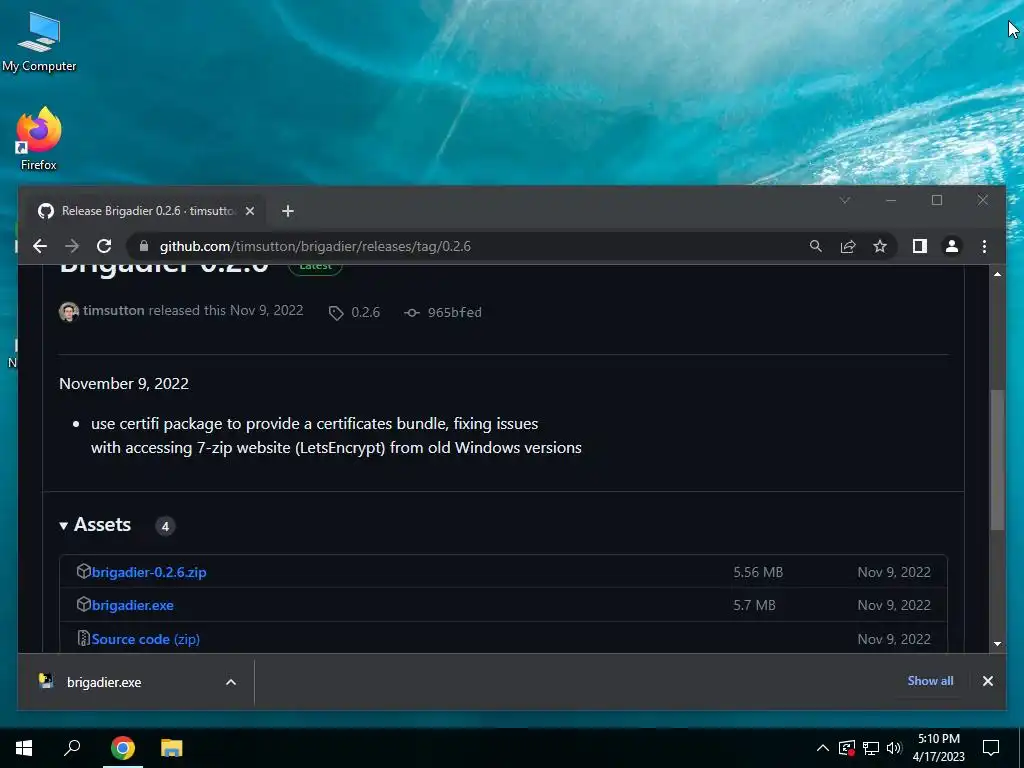Screen dimensions: 1024x768
Task: Go back in Chrome
Action: click(40, 246)
